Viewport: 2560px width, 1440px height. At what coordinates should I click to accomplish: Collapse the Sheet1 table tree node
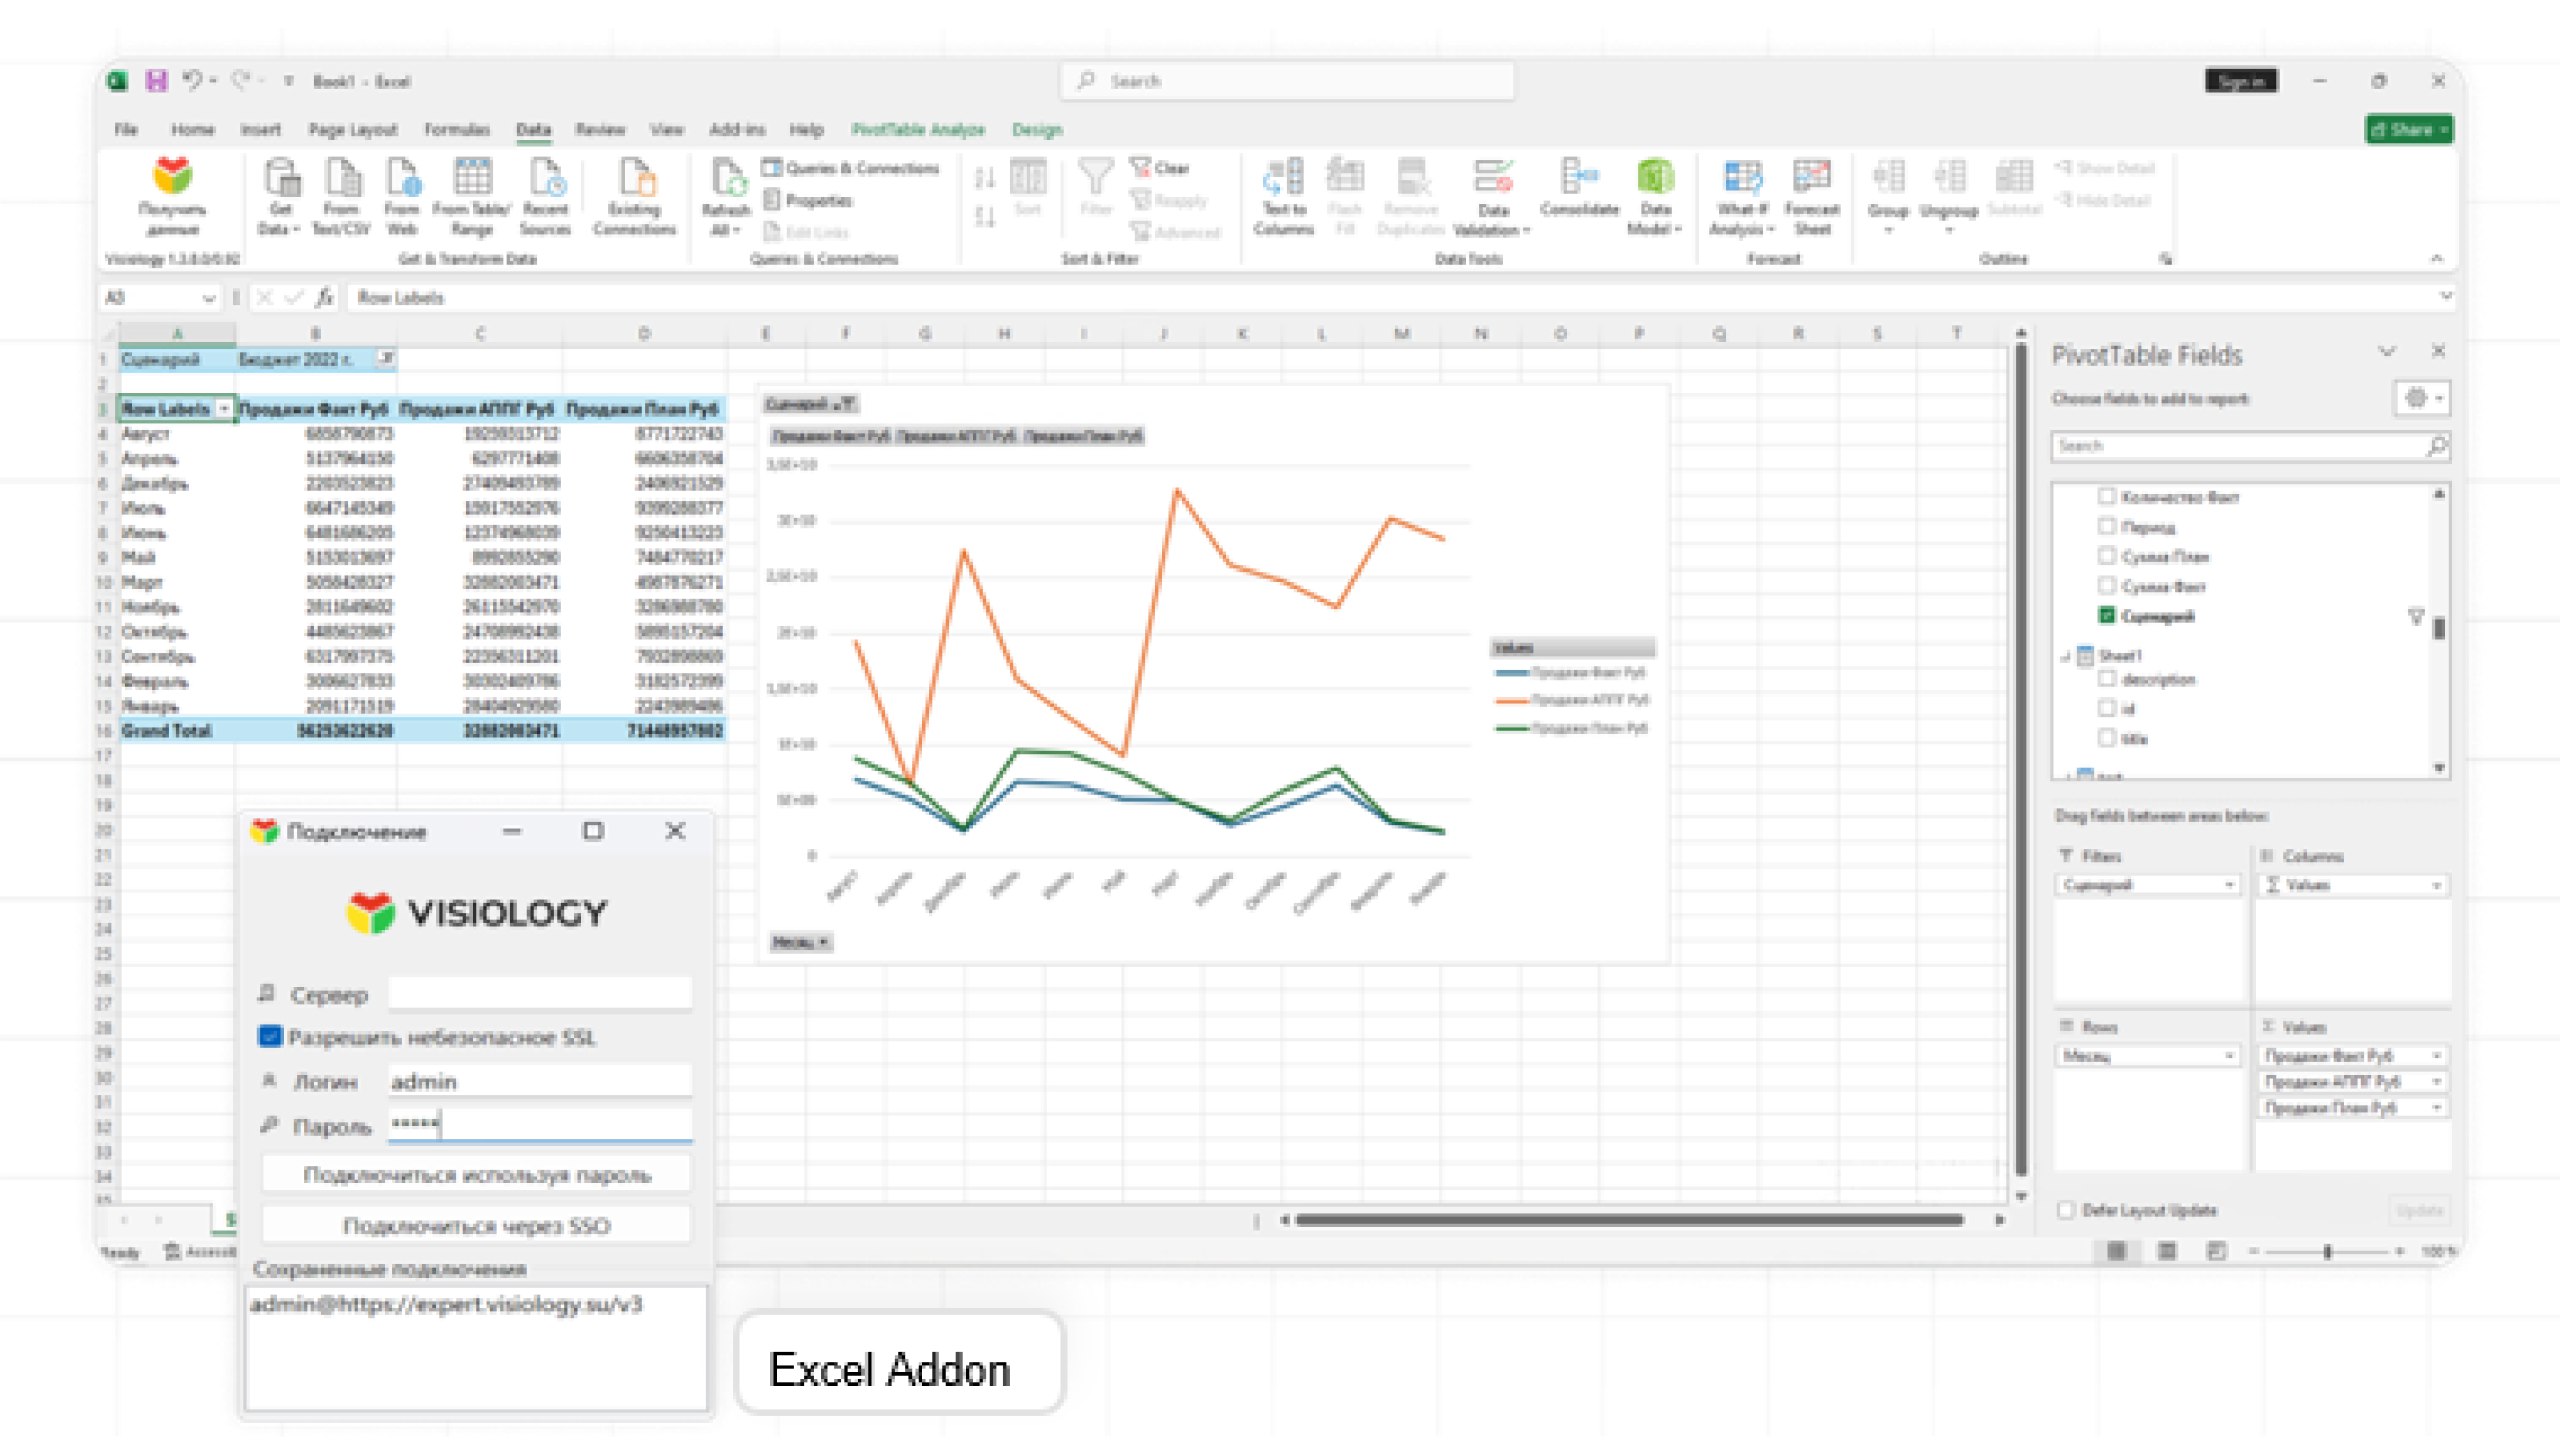[x=2067, y=657]
